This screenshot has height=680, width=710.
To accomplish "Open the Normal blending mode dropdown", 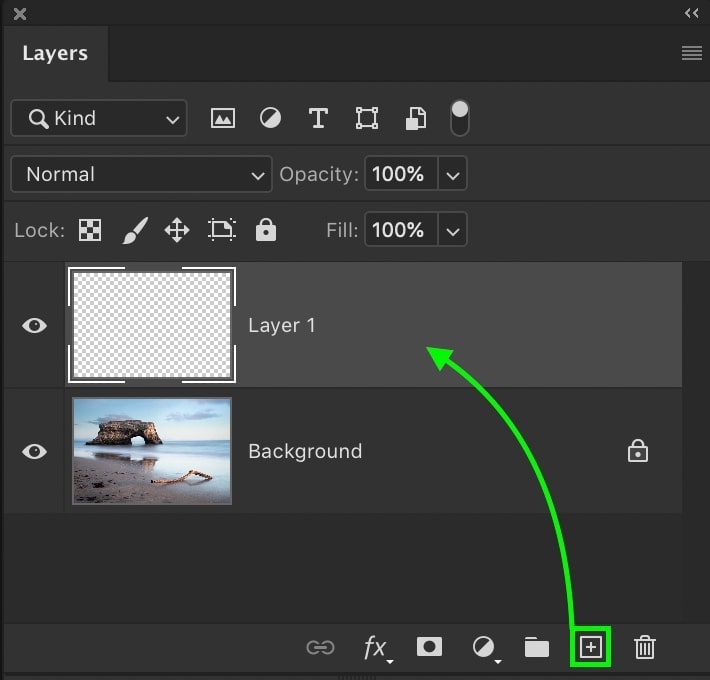I will 141,174.
